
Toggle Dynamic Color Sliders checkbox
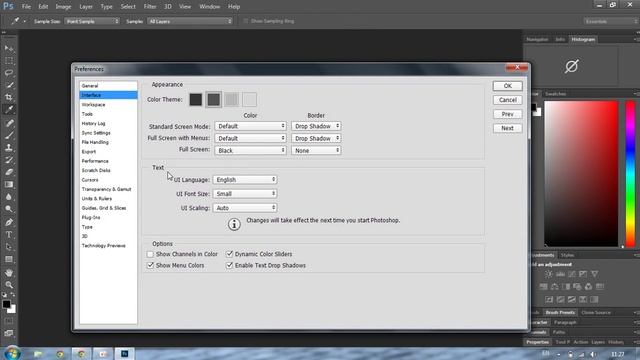(229, 254)
